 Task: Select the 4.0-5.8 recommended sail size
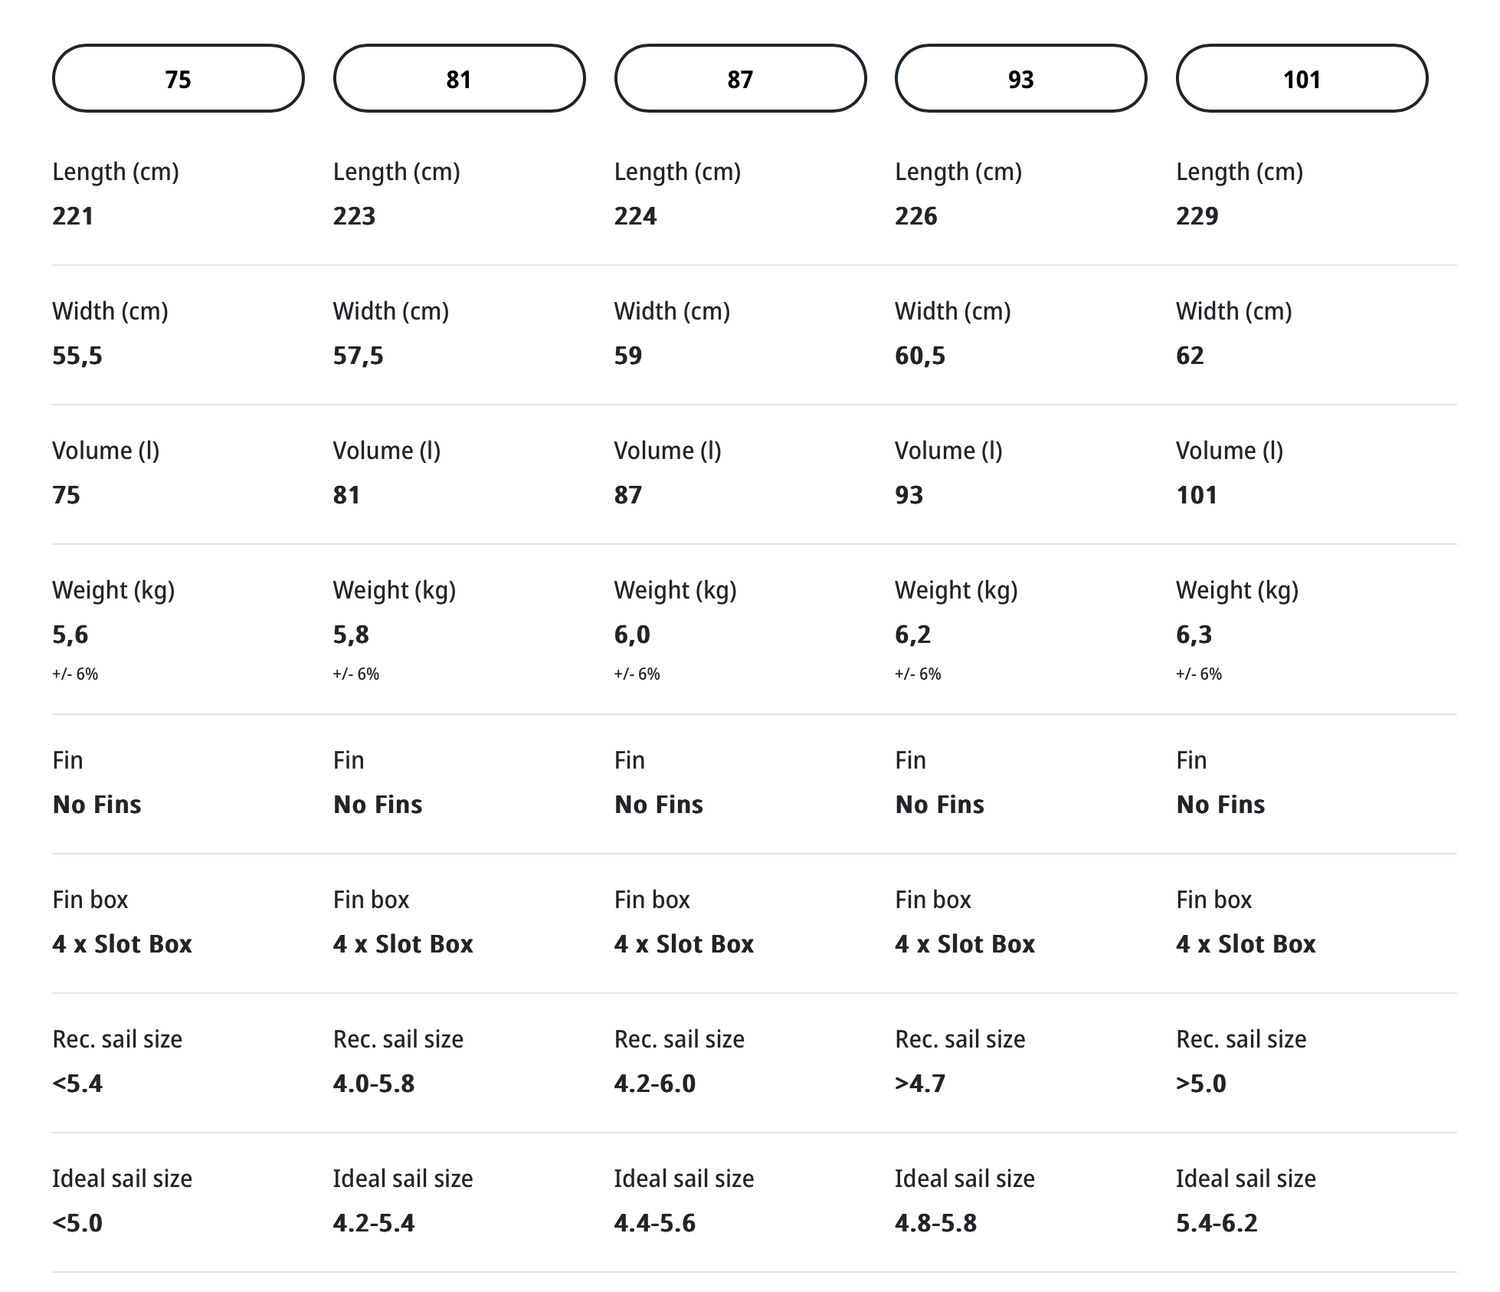(374, 1084)
